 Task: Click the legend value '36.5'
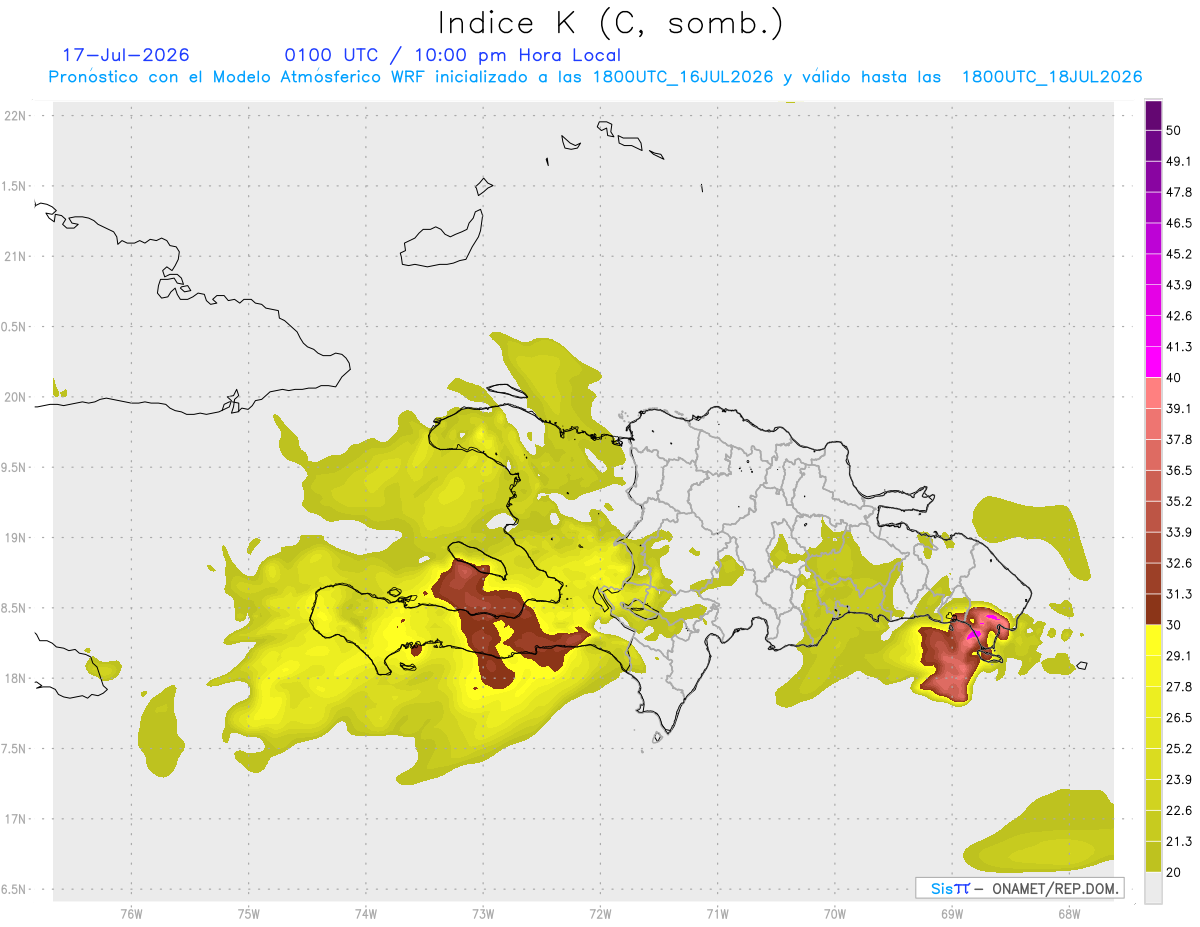click(1179, 471)
